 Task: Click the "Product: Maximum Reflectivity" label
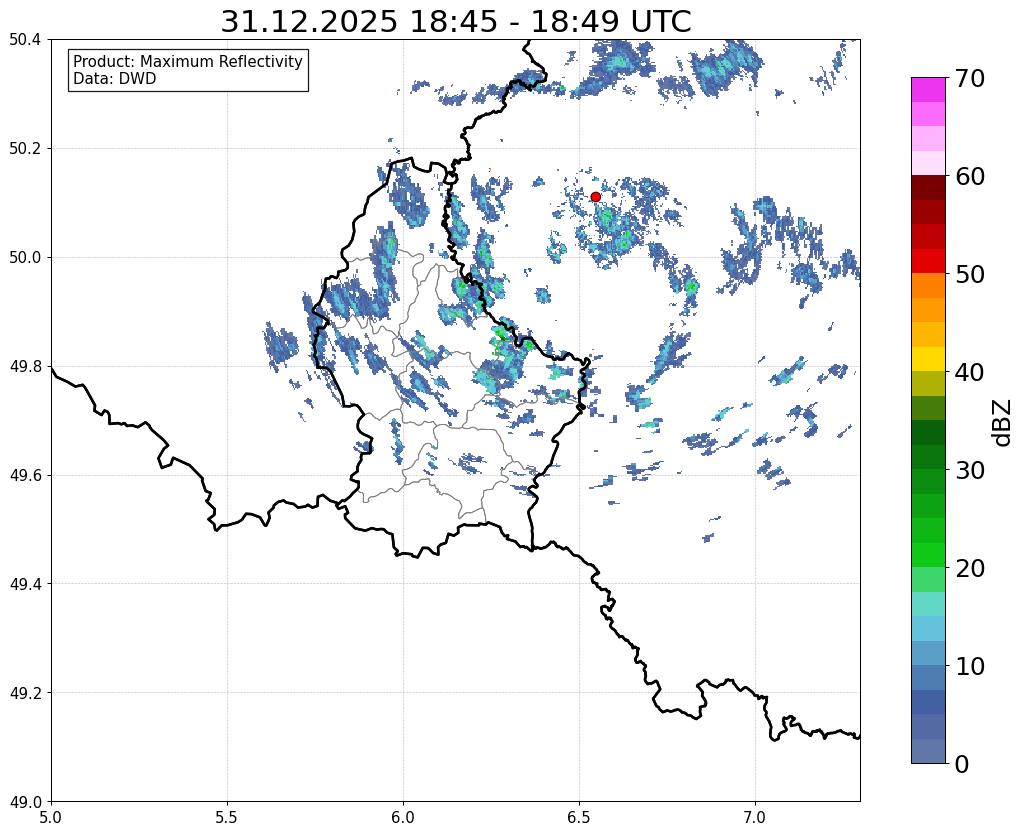188,61
